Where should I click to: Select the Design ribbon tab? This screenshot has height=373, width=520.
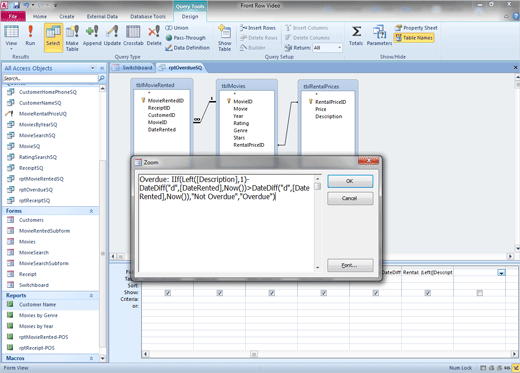pyautogui.click(x=190, y=16)
